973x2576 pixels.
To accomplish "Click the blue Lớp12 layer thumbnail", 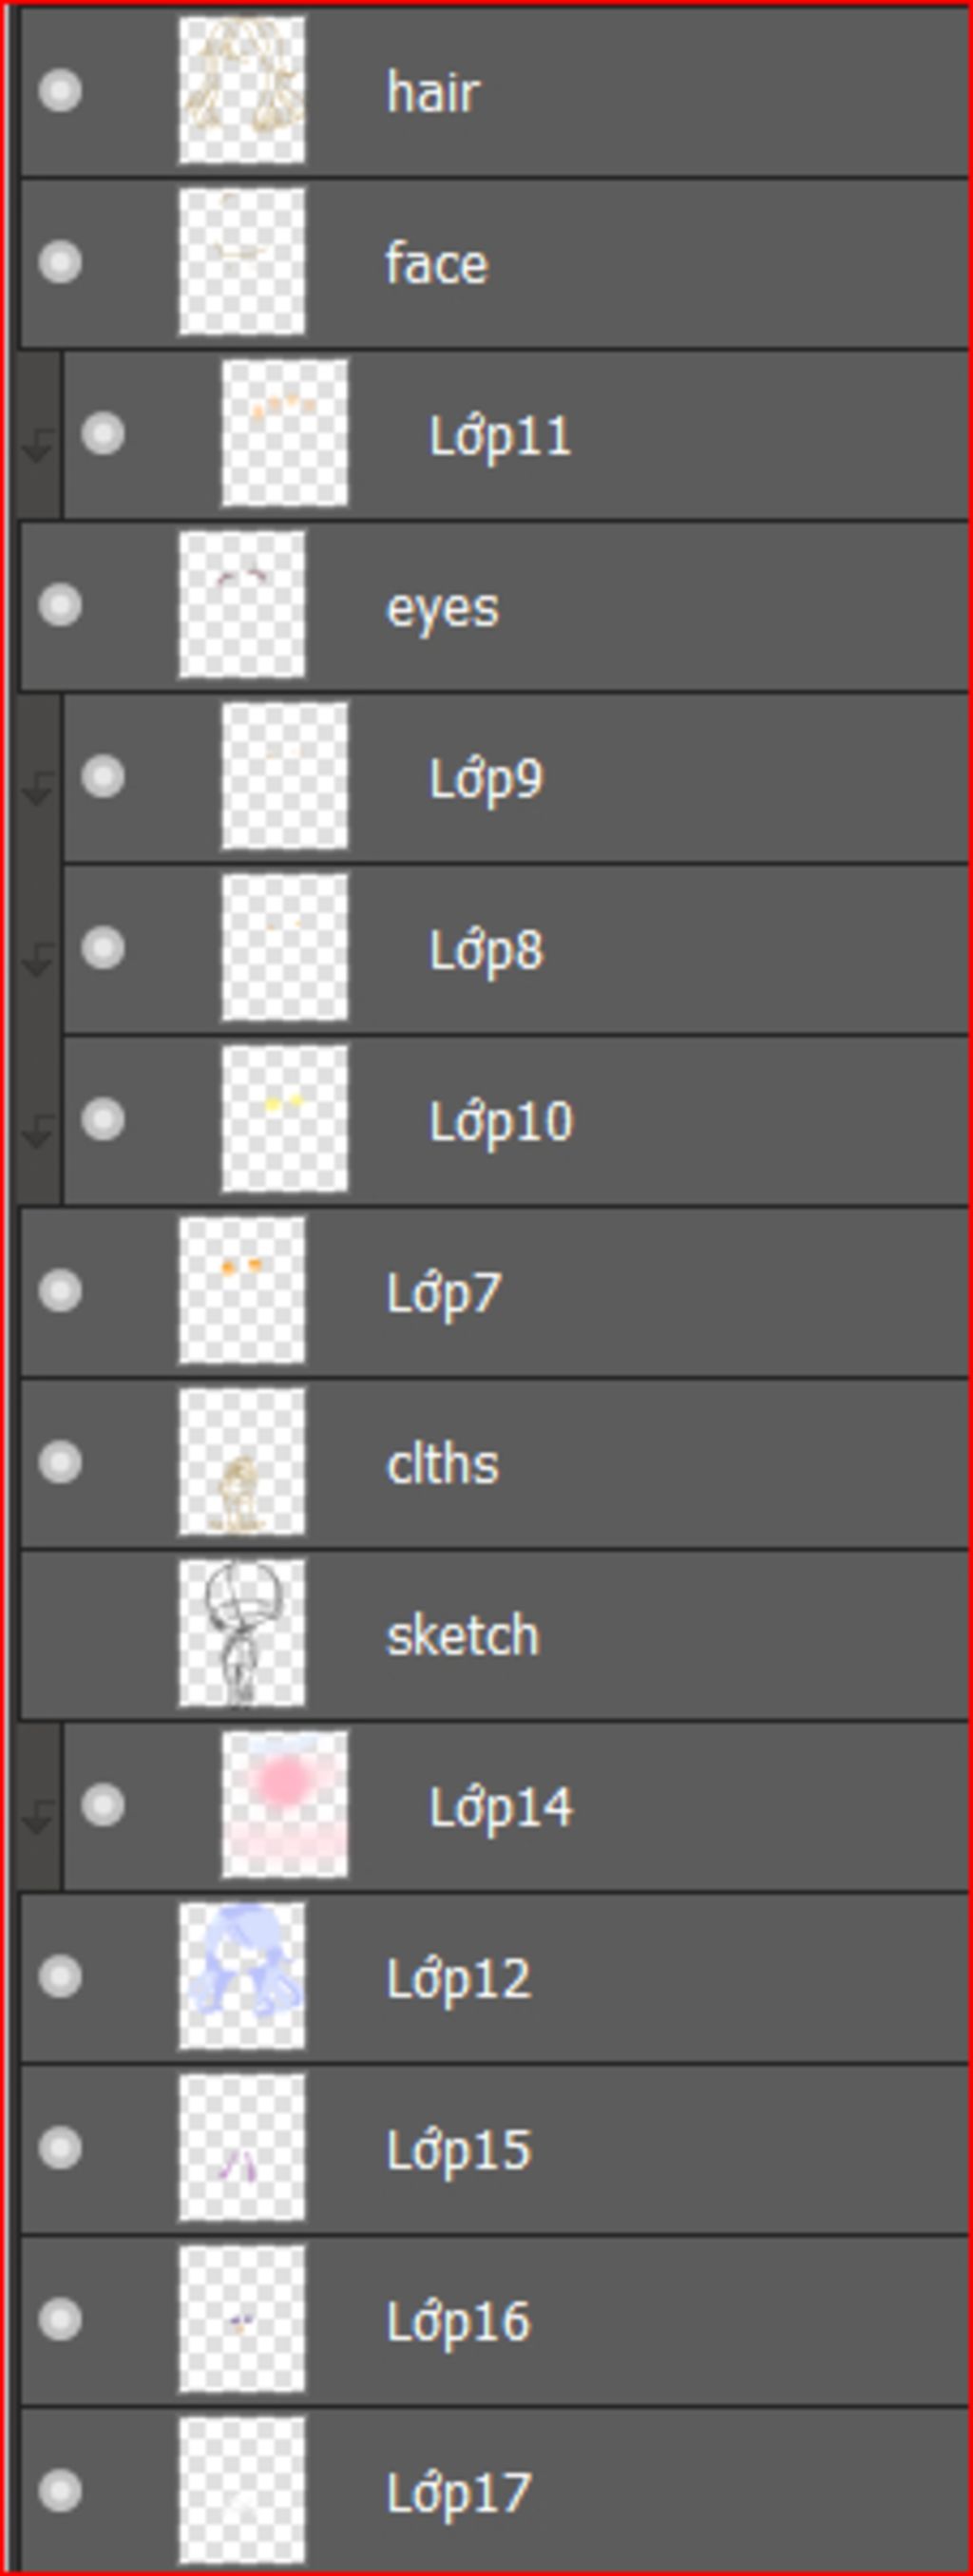I will point(242,1976).
